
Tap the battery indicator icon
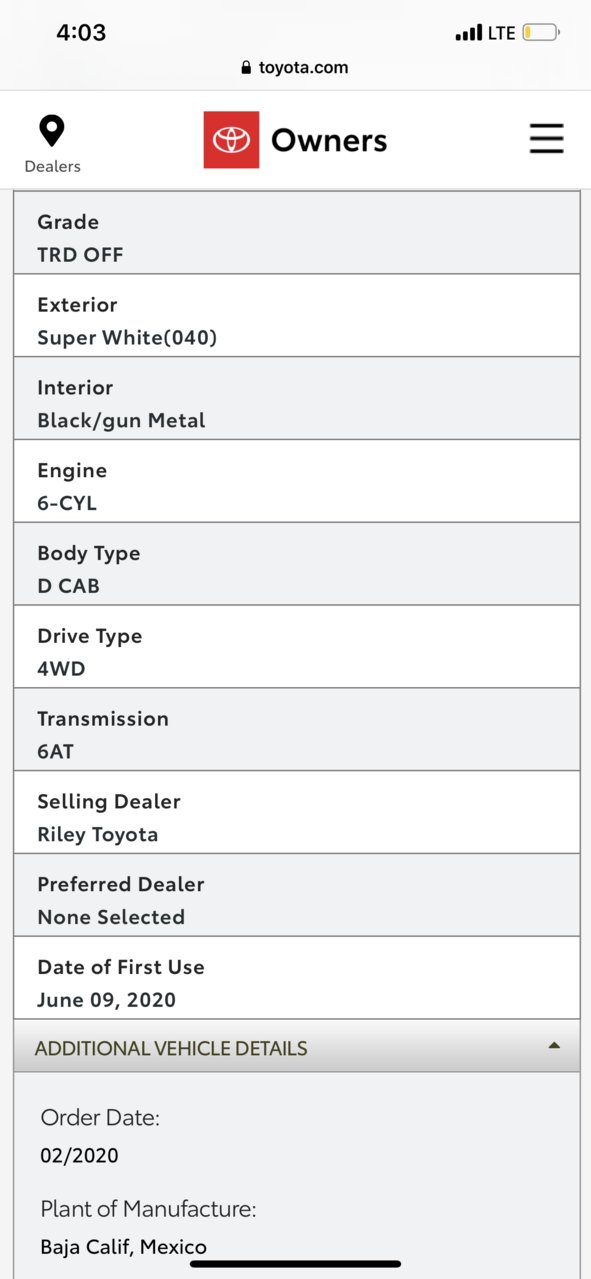coord(541,33)
